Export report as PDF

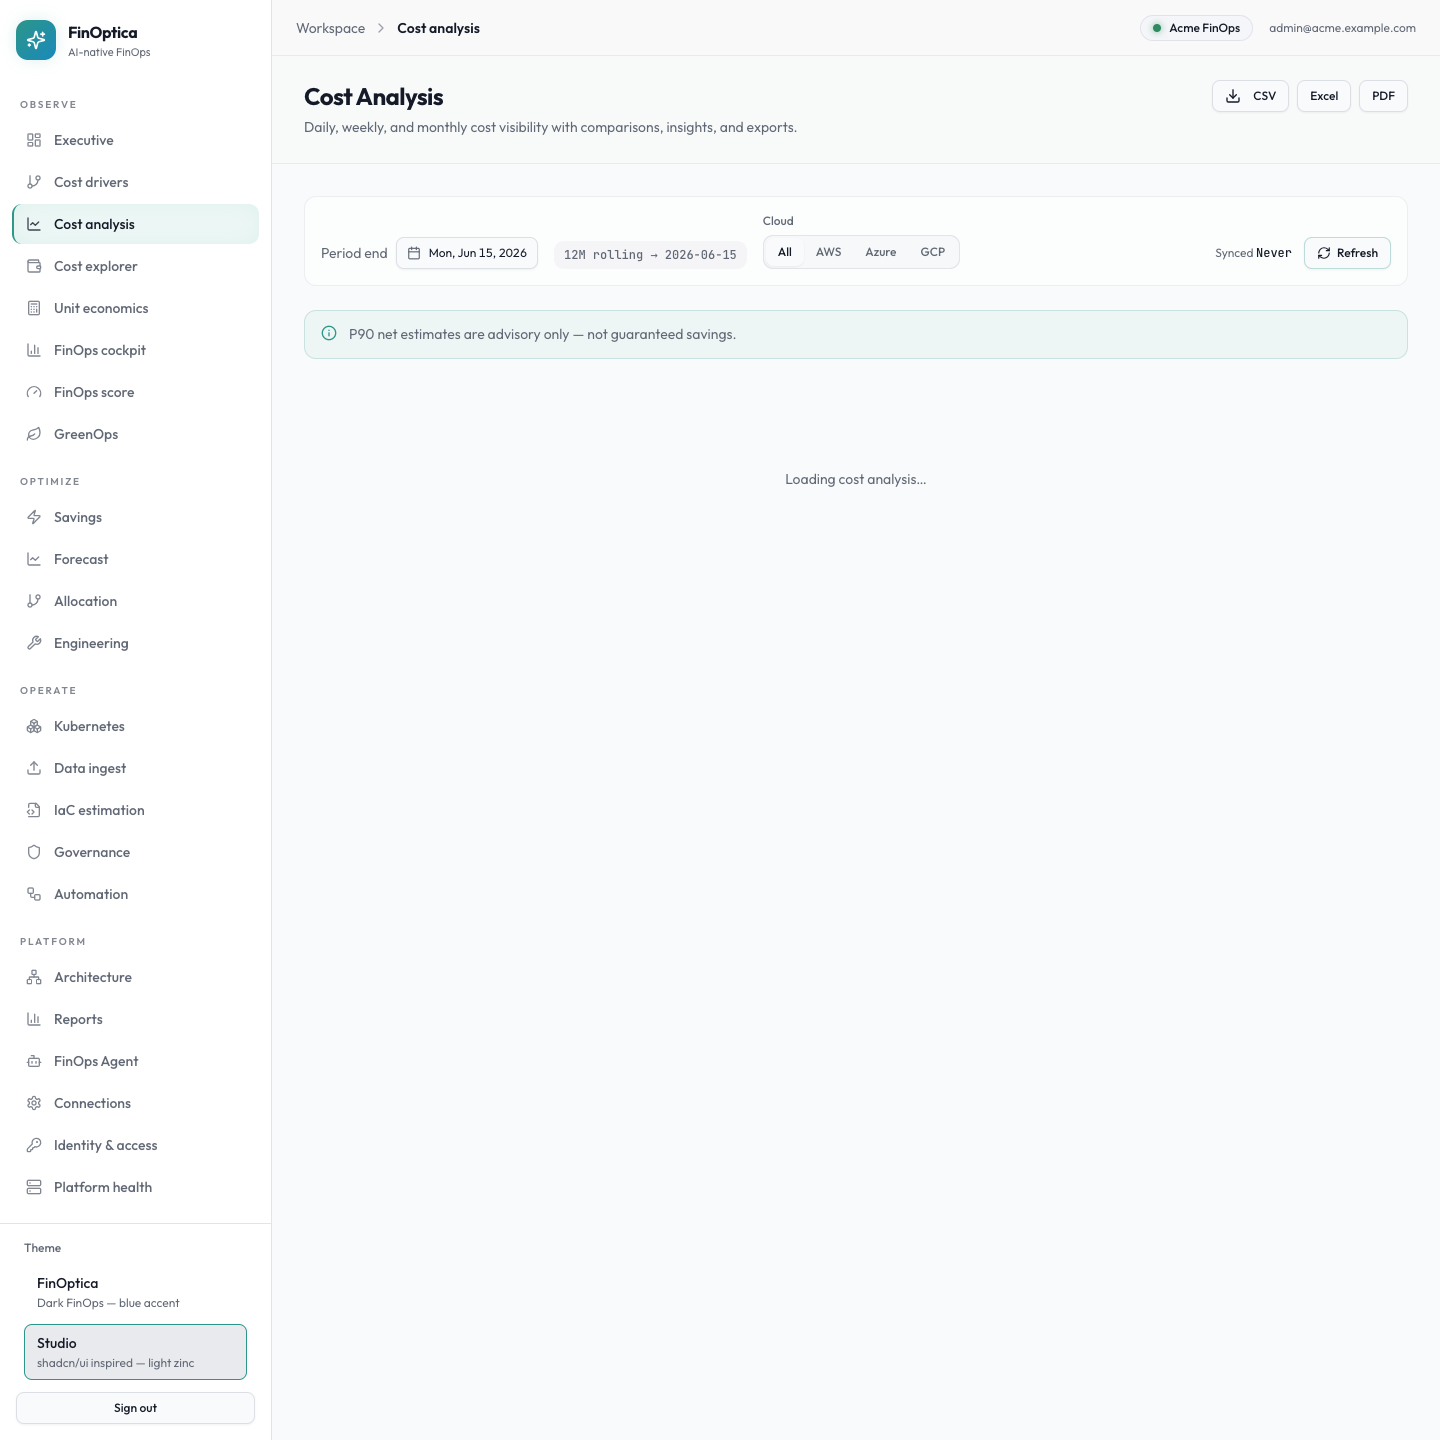(x=1383, y=96)
